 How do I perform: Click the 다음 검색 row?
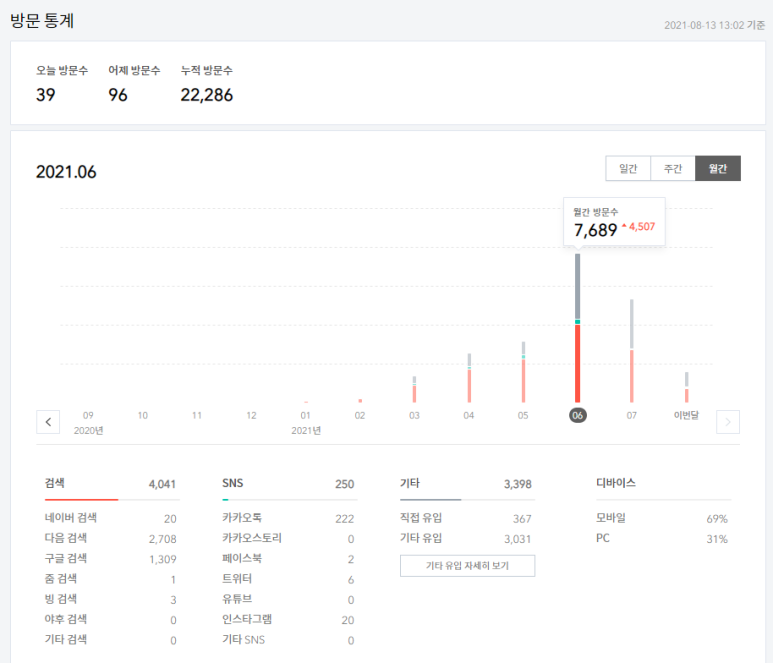point(110,538)
